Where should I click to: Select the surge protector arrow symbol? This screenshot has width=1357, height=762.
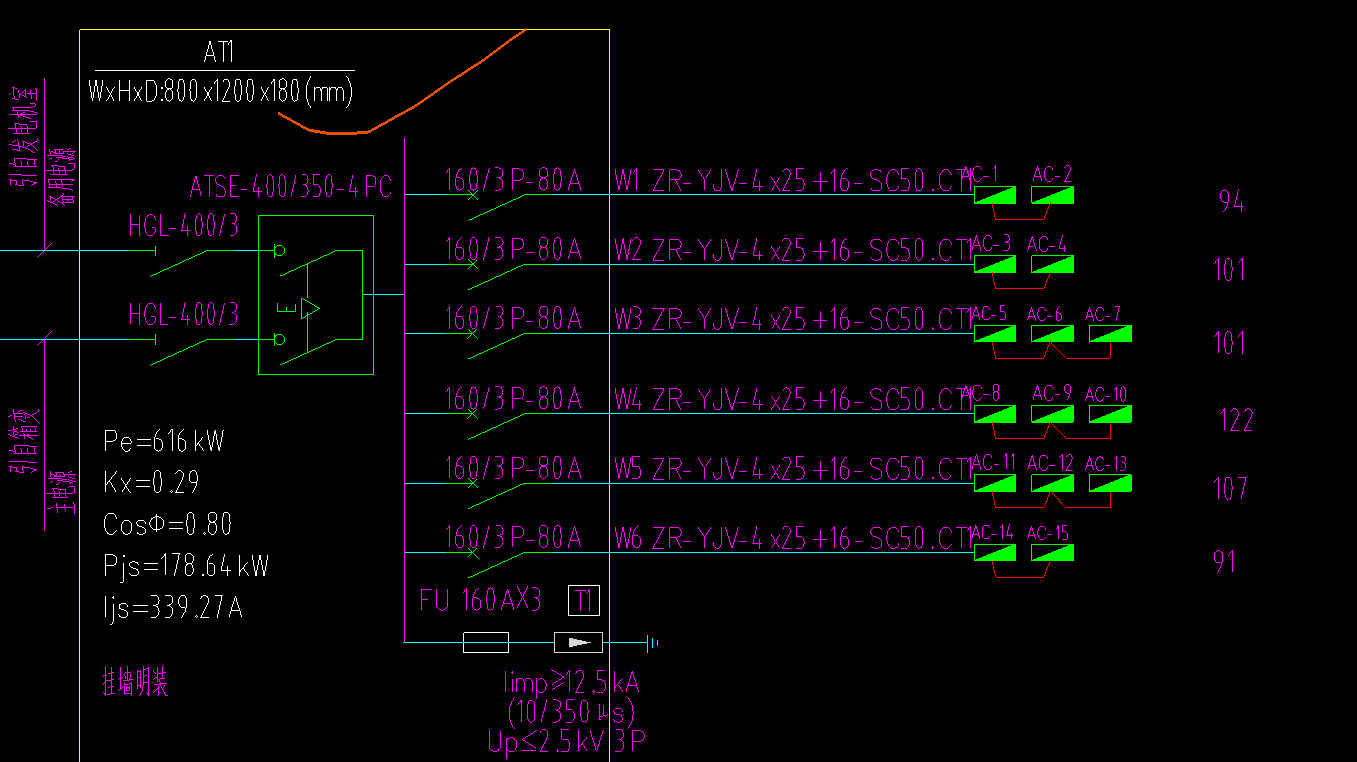[579, 642]
